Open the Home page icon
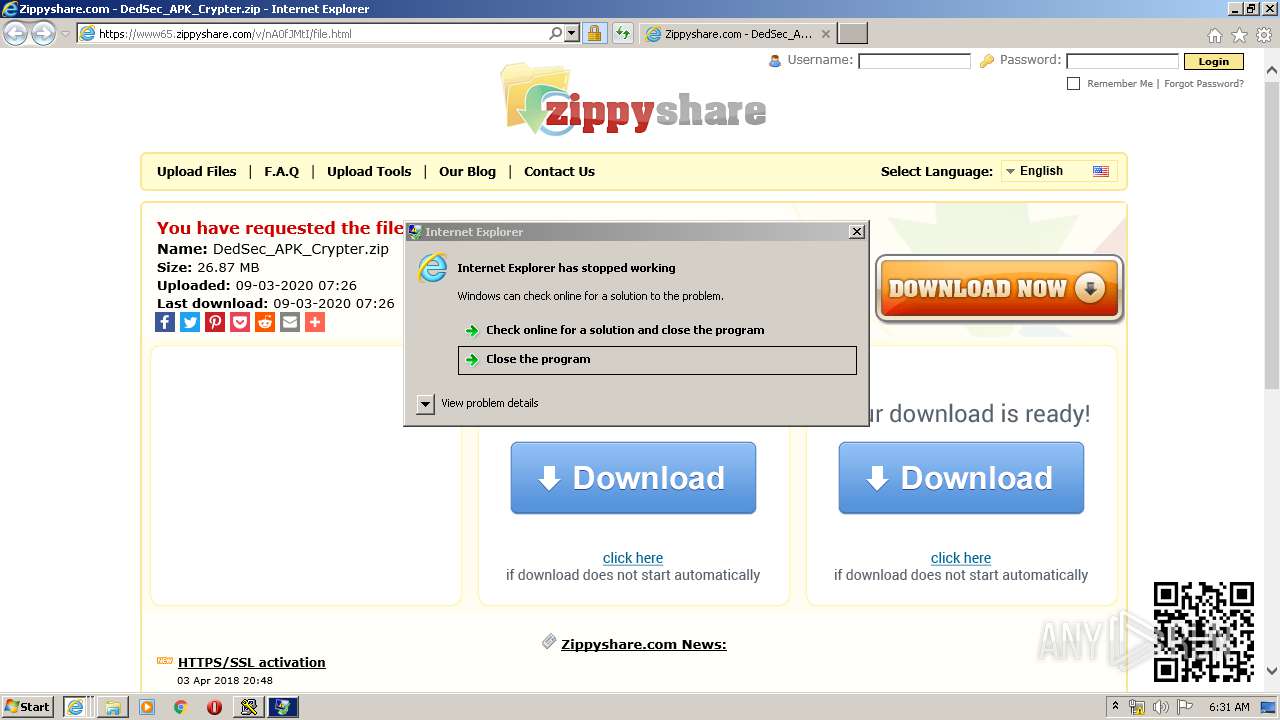 click(1214, 35)
